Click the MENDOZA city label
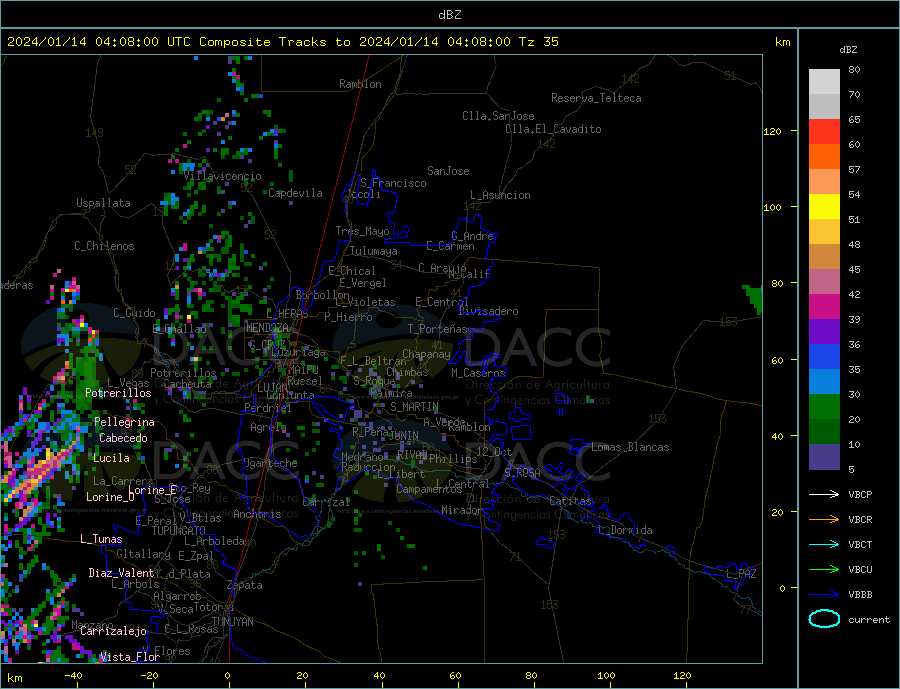This screenshot has width=900, height=689. click(x=267, y=328)
